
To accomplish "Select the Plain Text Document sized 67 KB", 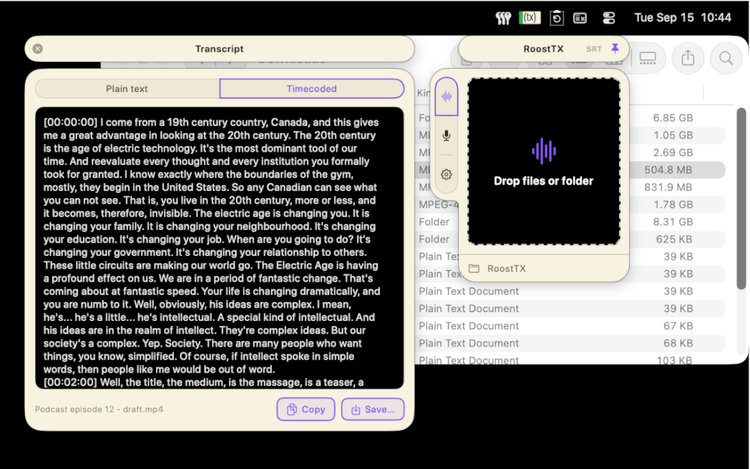I will point(570,326).
